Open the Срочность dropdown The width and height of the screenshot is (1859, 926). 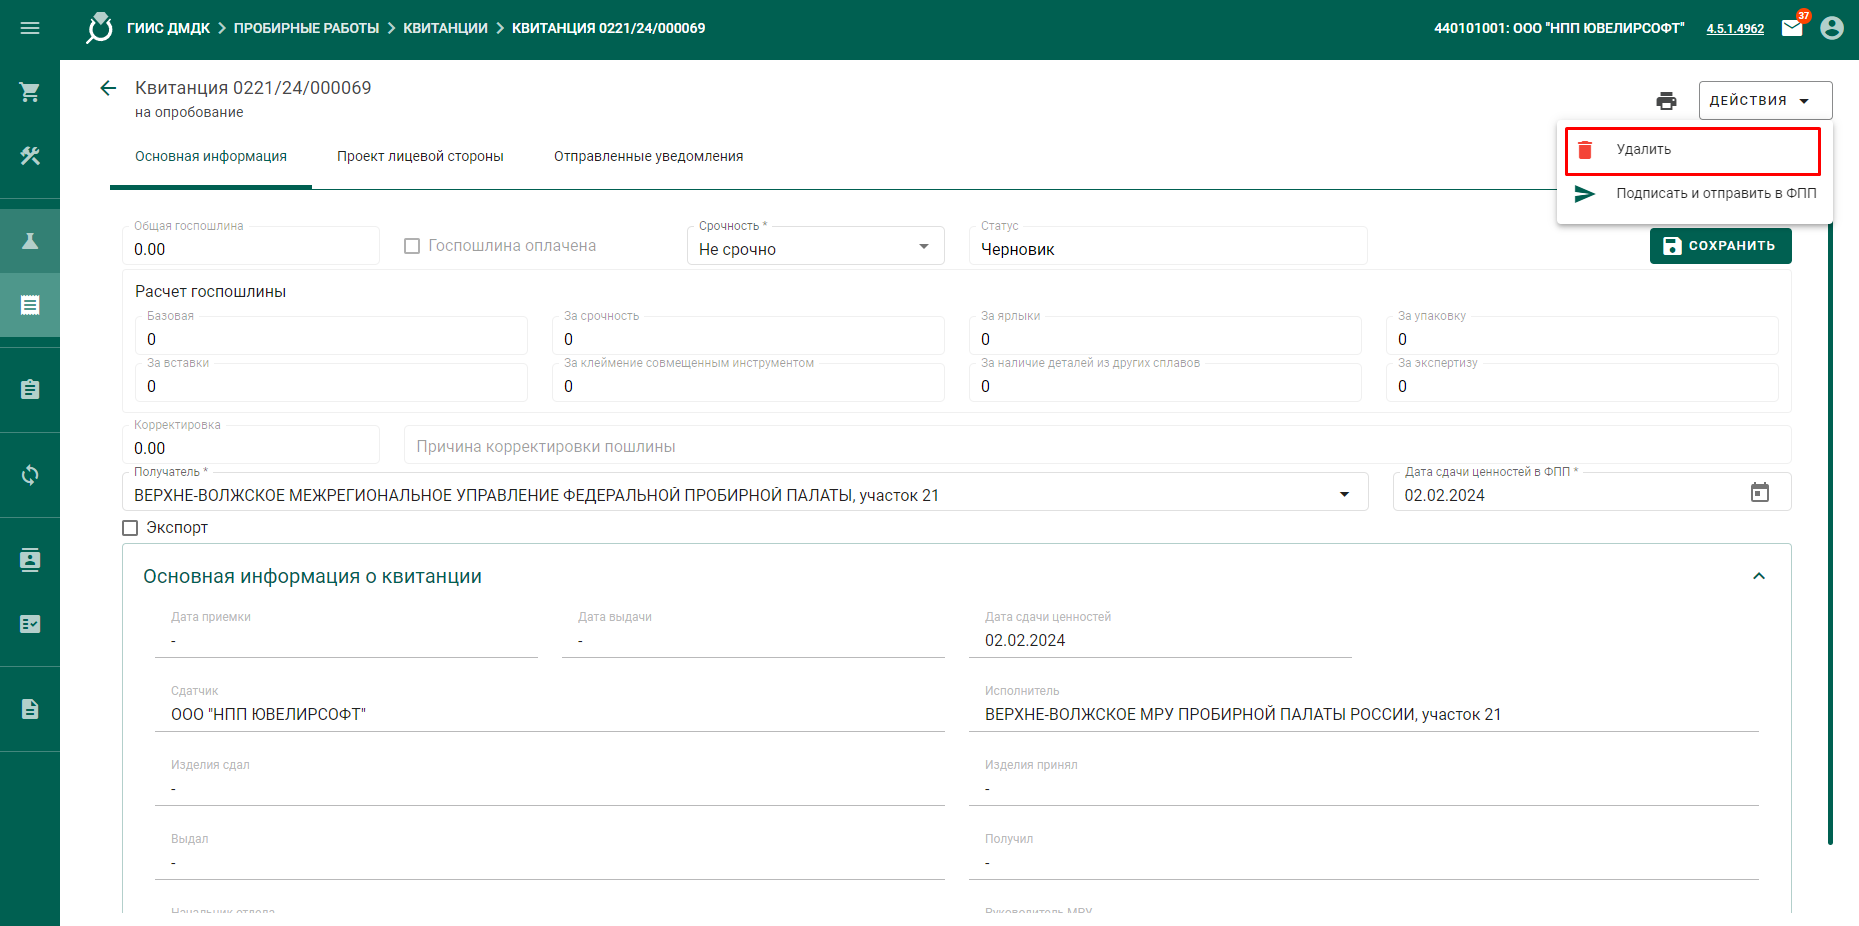pyautogui.click(x=815, y=246)
